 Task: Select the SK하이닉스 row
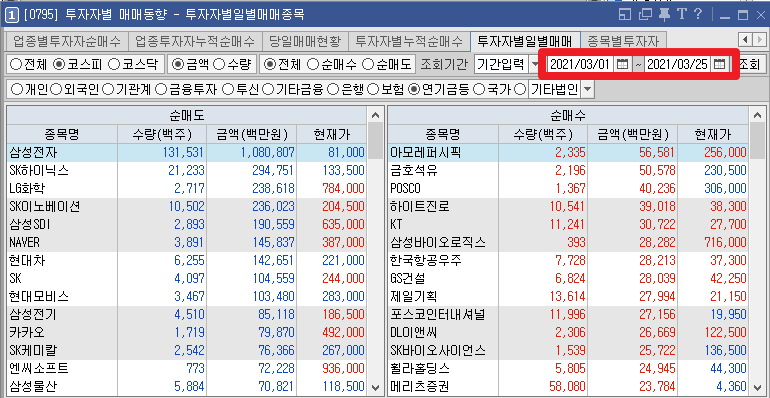[187, 171]
